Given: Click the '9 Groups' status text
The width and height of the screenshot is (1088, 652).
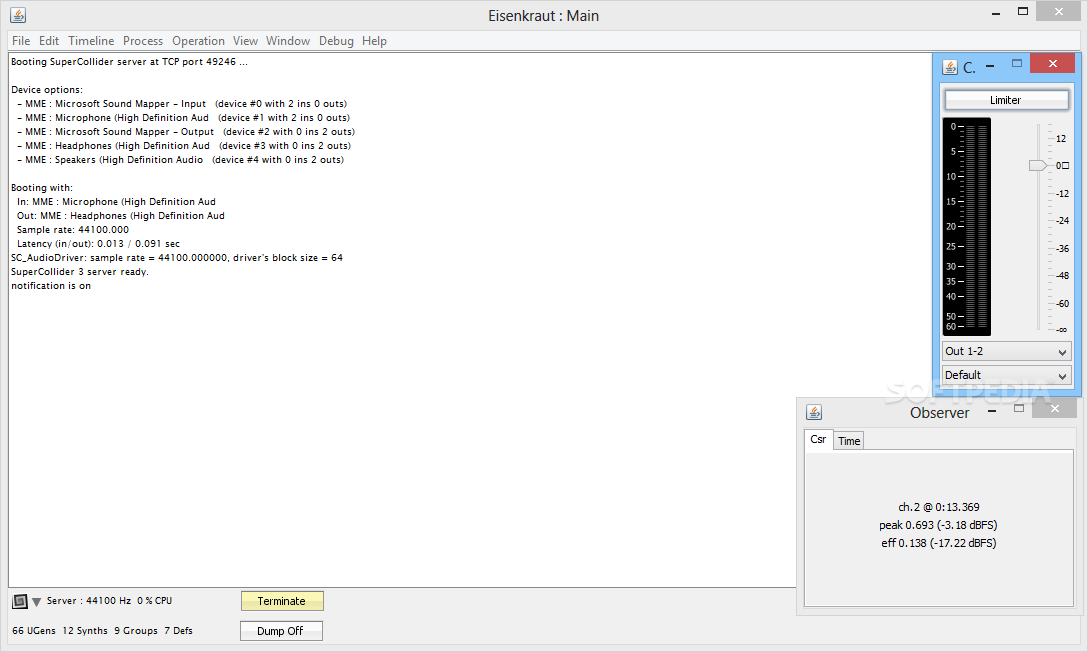Looking at the screenshot, I should pyautogui.click(x=136, y=630).
